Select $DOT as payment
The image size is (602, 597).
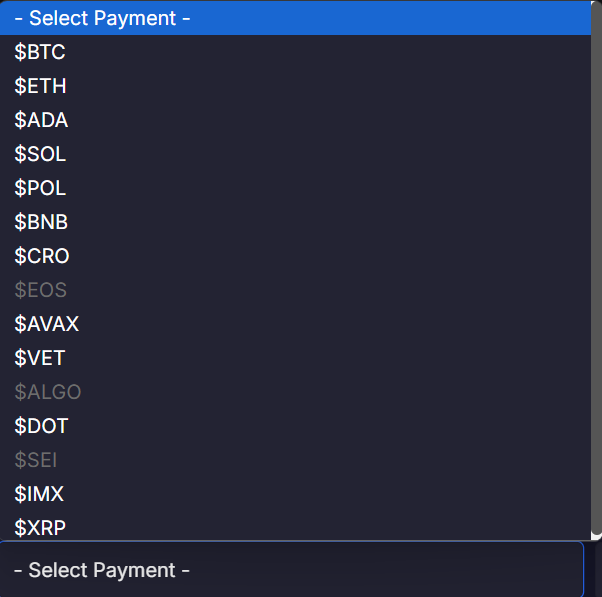pyautogui.click(x=295, y=426)
